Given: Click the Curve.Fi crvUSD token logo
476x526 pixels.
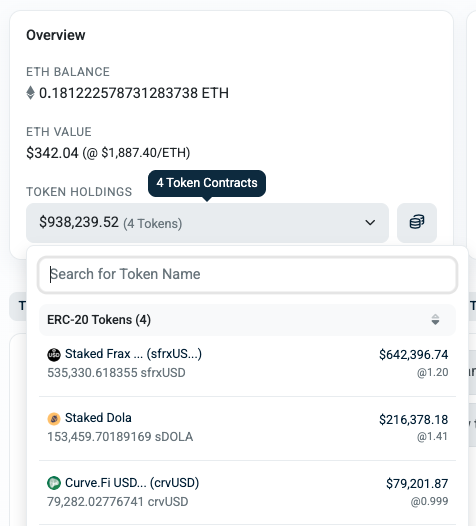Looking at the screenshot, I should click(54, 483).
